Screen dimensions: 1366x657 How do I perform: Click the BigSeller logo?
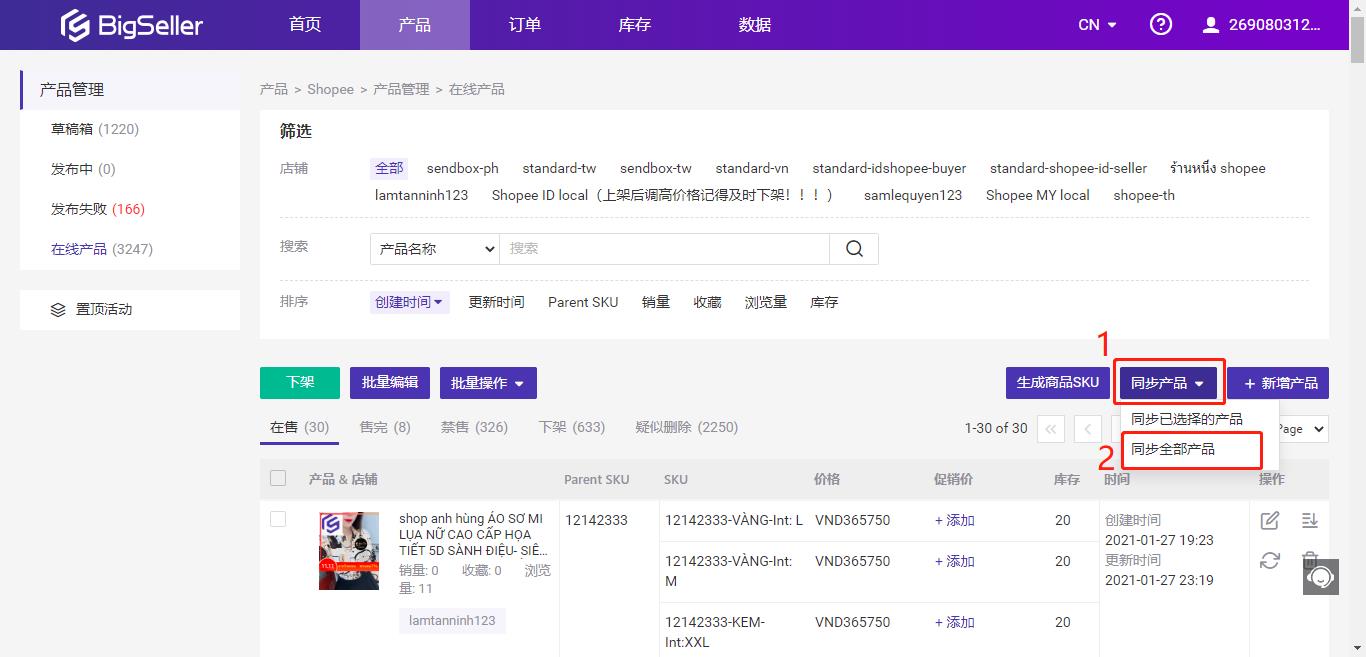pos(131,25)
